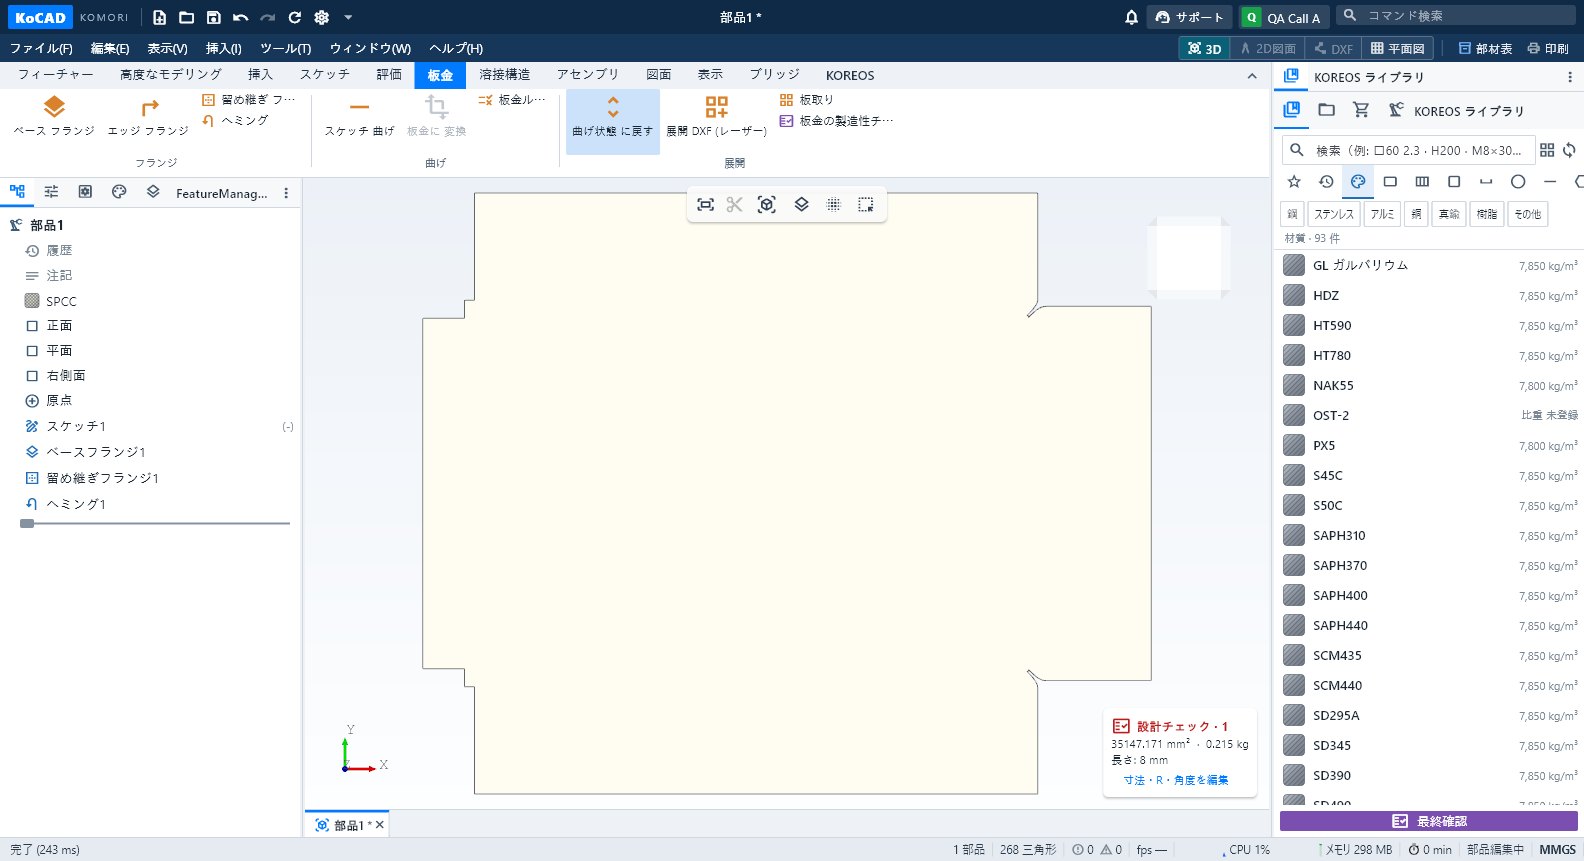Click the box selection icon in viewport toolbar
The width and height of the screenshot is (1584, 861).
click(x=866, y=204)
